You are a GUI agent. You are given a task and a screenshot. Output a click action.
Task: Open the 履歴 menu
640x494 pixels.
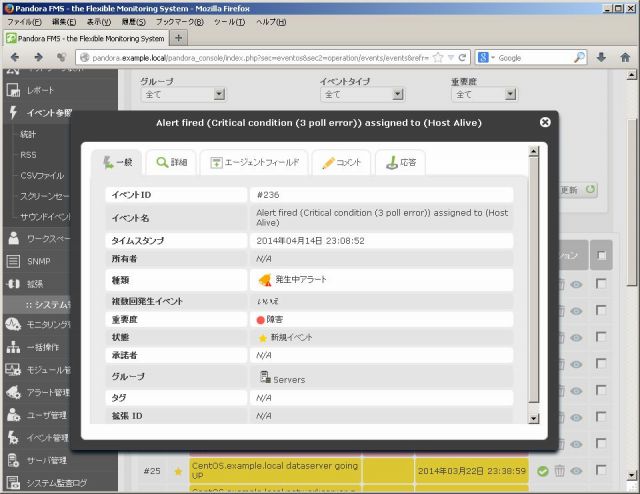[133, 22]
